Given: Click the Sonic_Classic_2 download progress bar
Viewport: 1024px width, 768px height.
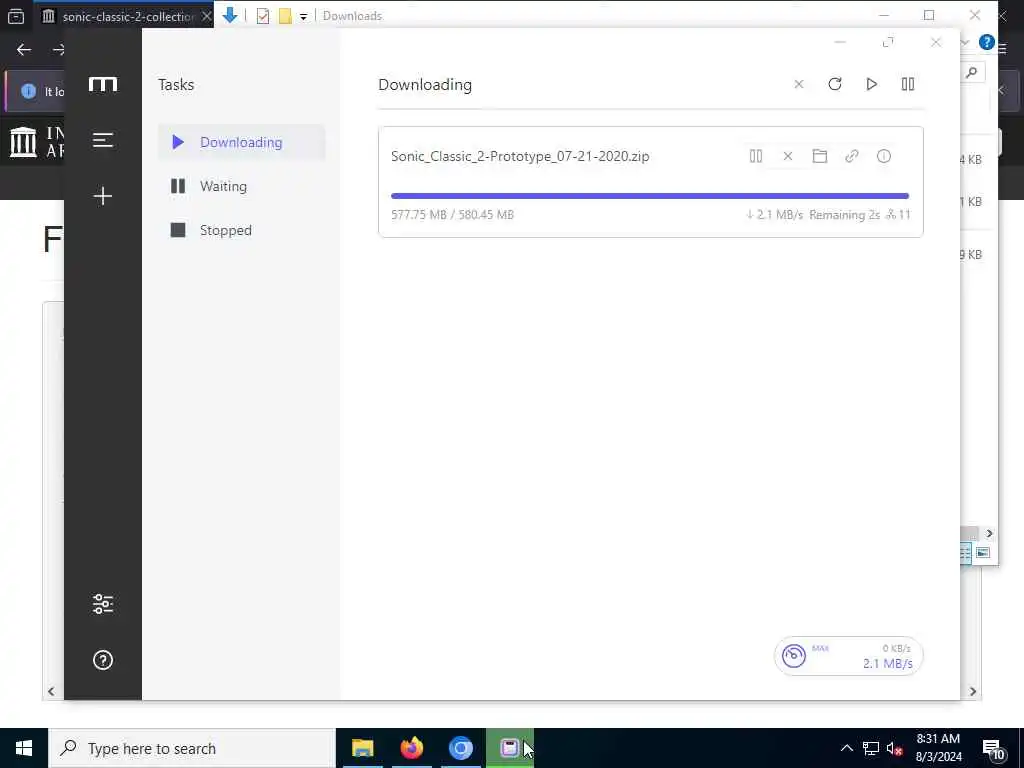Looking at the screenshot, I should [650, 196].
